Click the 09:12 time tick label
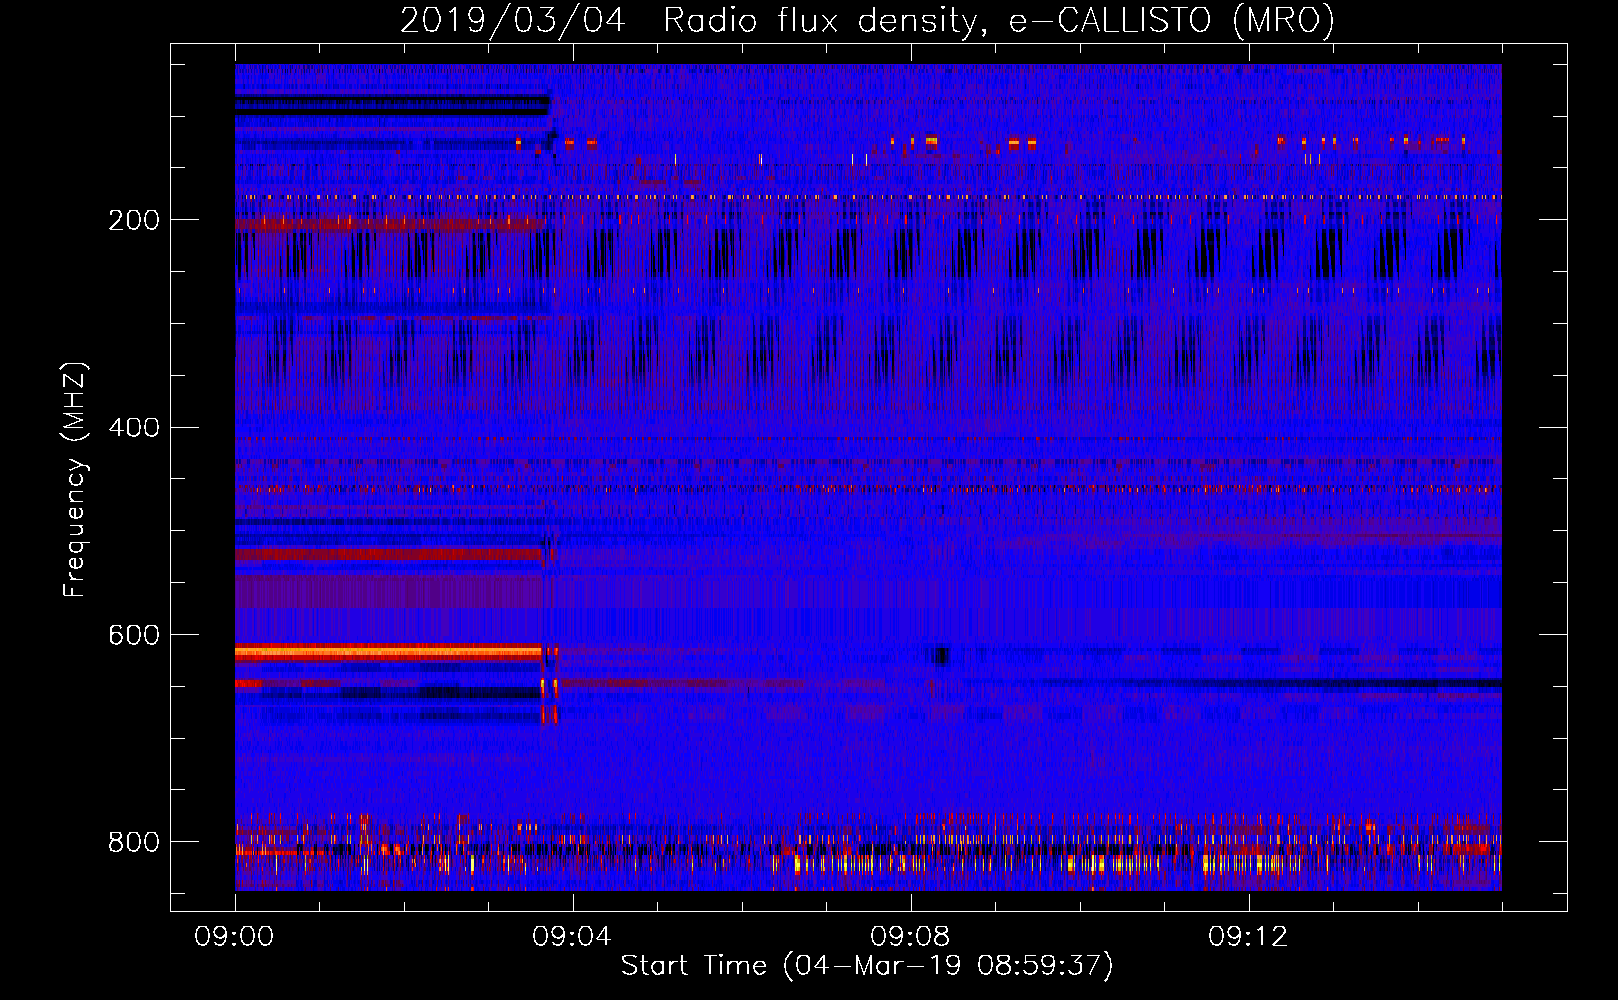This screenshot has height=1000, width=1618. pos(1248,936)
